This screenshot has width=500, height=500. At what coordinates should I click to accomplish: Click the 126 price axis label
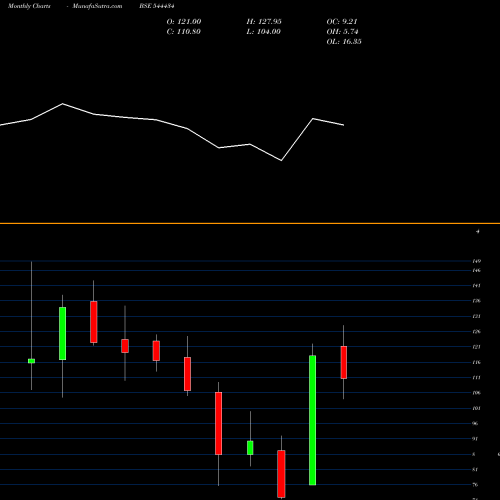pyautogui.click(x=476, y=332)
